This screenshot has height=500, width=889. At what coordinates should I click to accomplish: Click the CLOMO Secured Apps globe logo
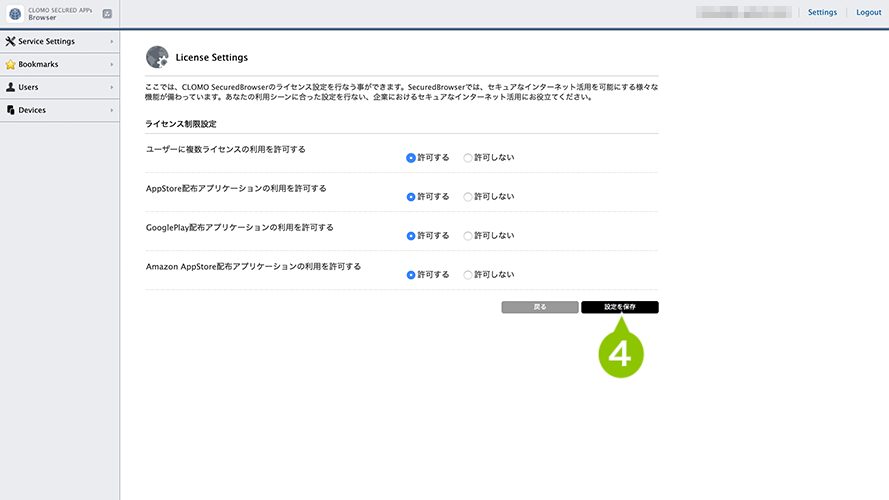pos(15,14)
